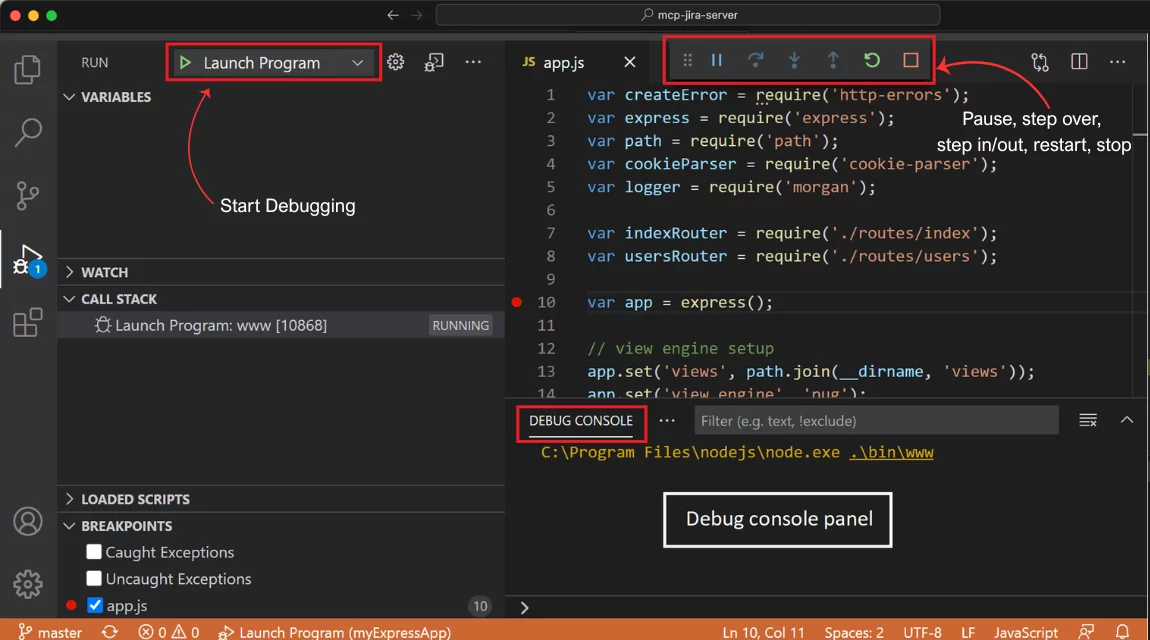
Task: Click the Step Over debug icon
Action: (x=756, y=61)
